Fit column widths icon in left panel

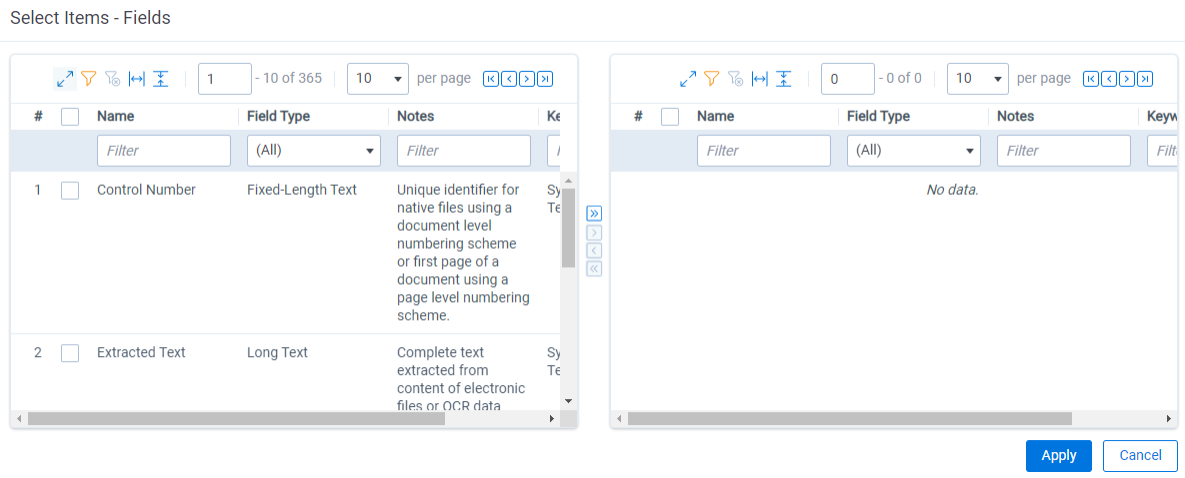click(x=136, y=78)
